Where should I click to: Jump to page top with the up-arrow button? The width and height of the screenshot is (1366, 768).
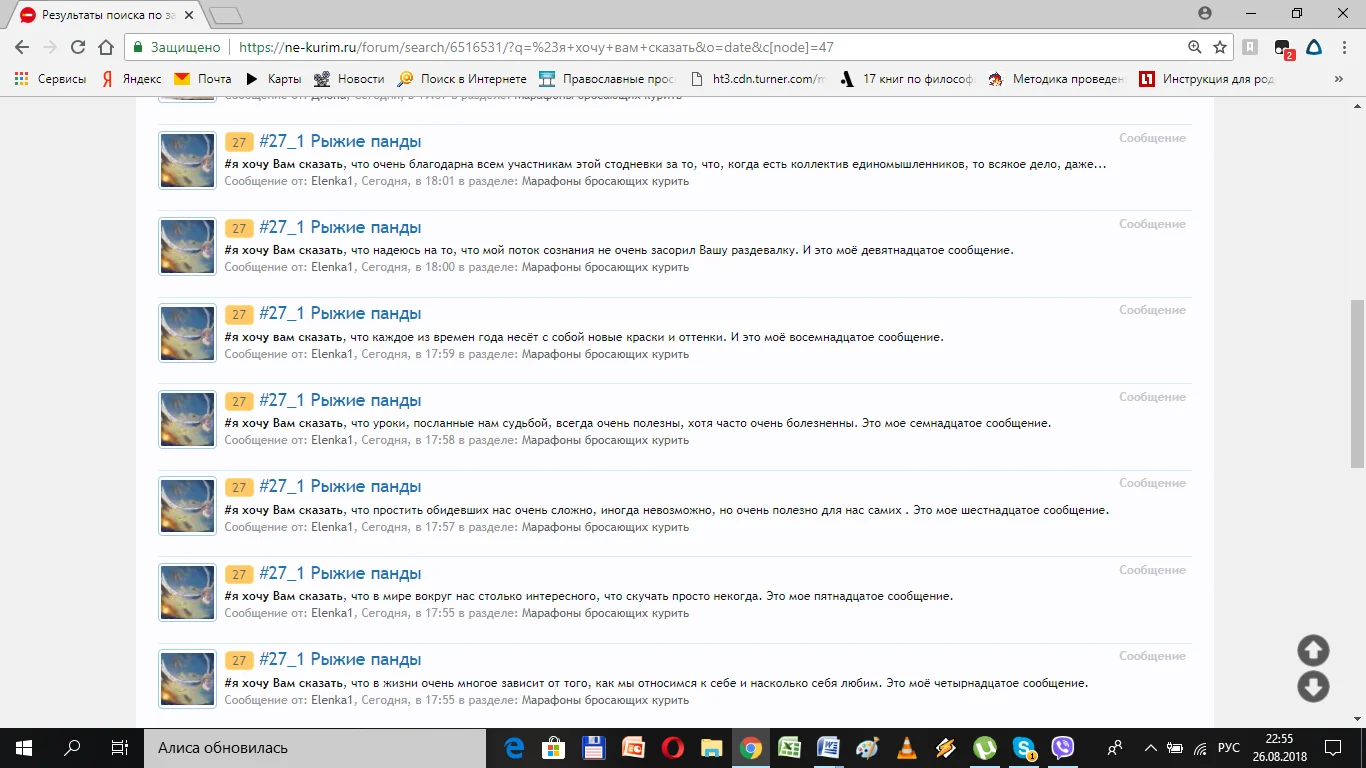[x=1313, y=651]
